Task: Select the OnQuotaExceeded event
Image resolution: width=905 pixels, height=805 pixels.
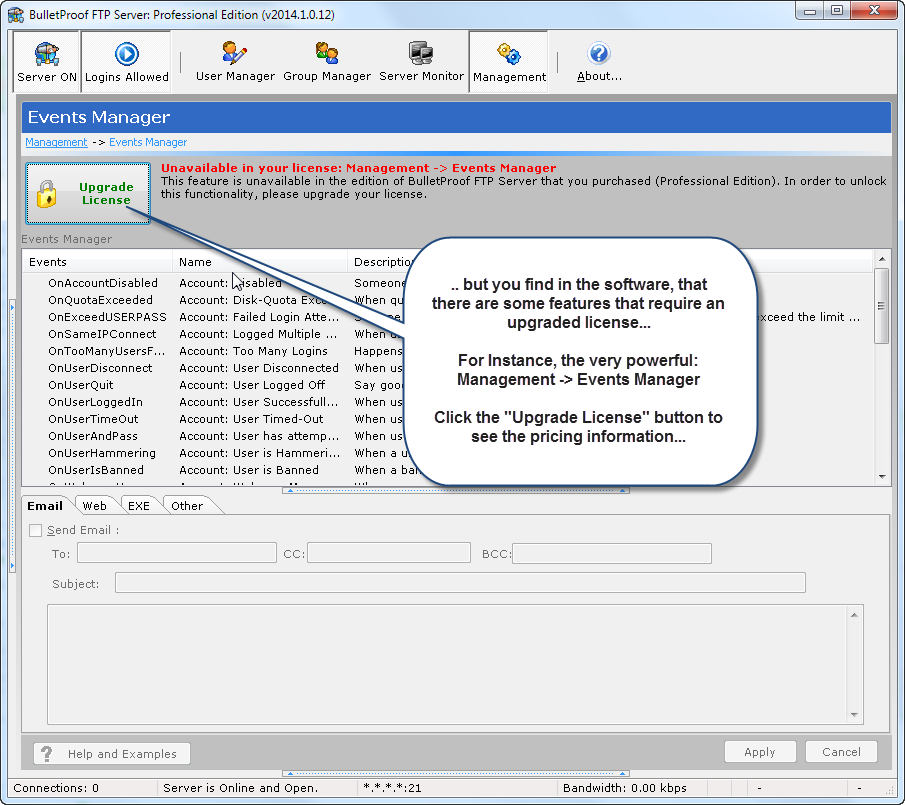Action: (100, 300)
